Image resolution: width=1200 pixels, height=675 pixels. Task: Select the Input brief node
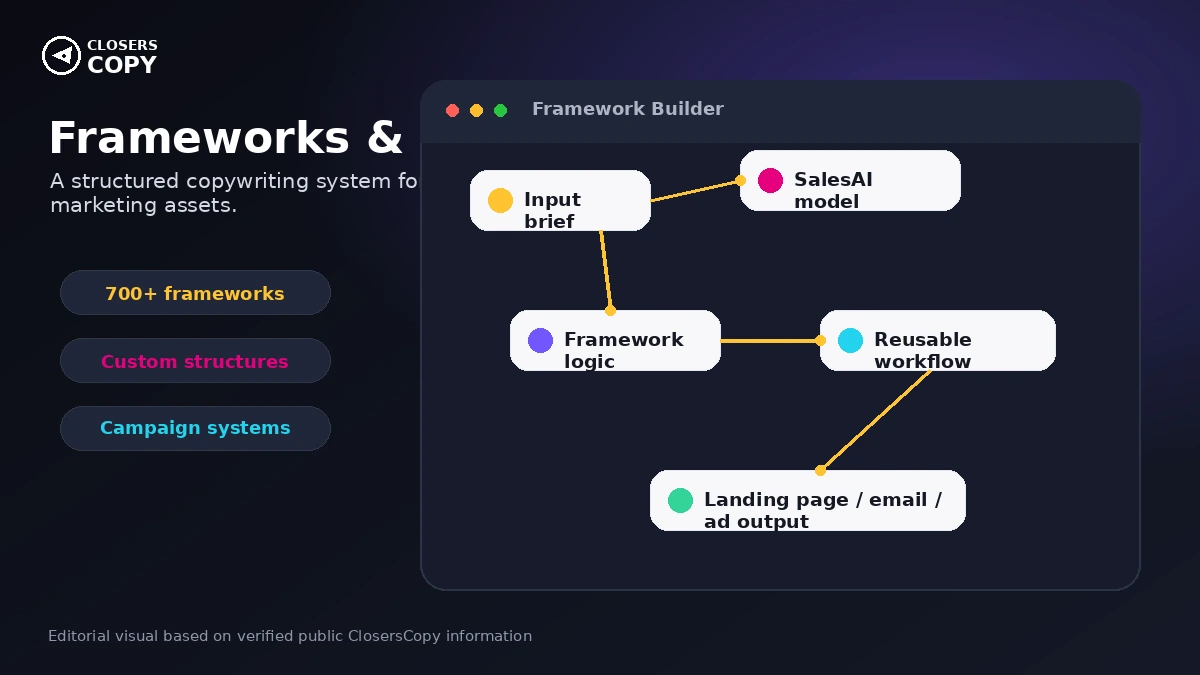(x=560, y=200)
